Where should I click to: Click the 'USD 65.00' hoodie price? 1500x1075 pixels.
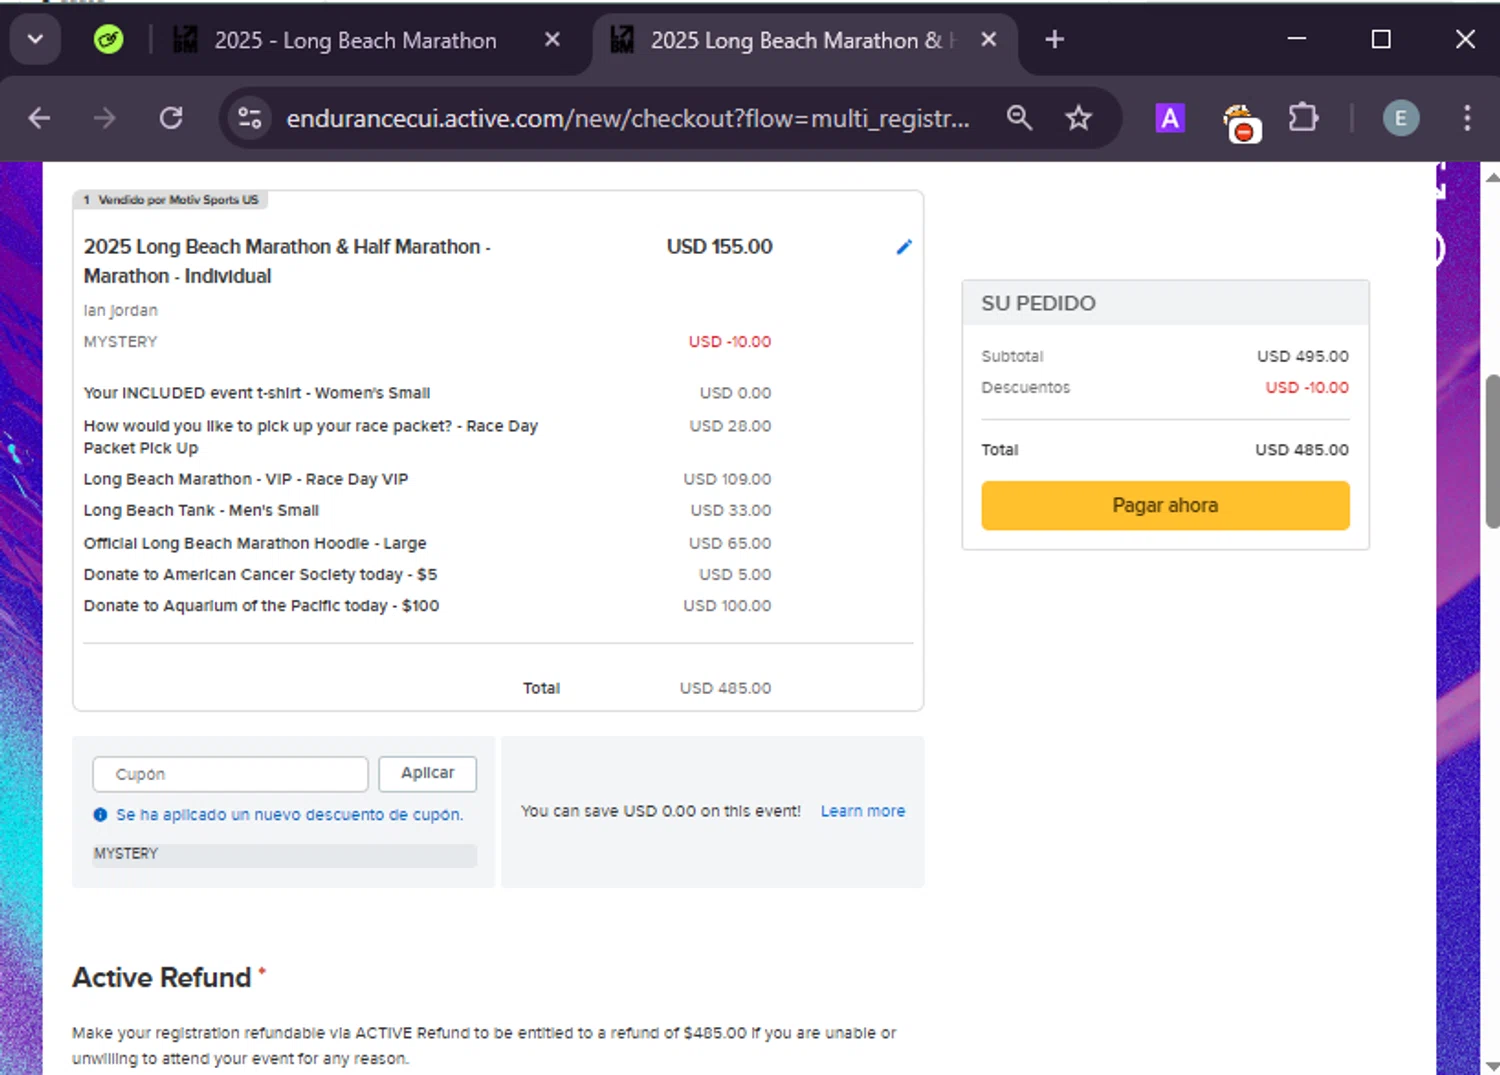[730, 543]
